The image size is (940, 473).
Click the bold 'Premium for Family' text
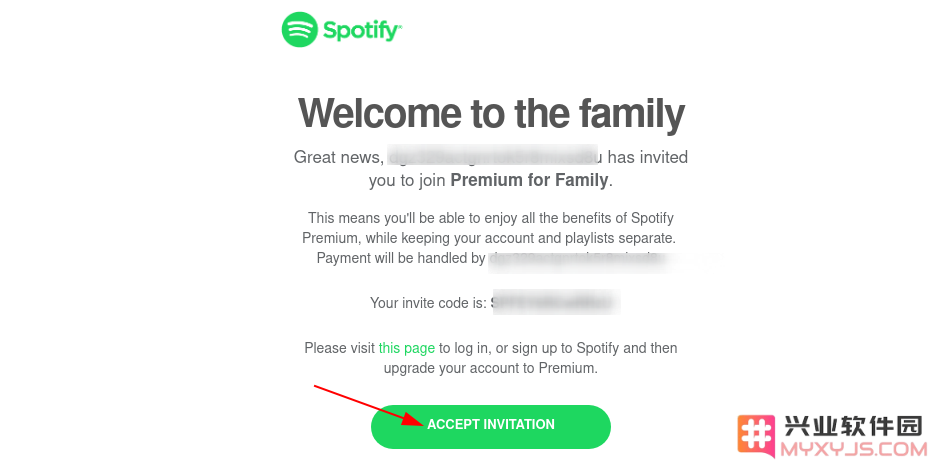[x=529, y=180]
